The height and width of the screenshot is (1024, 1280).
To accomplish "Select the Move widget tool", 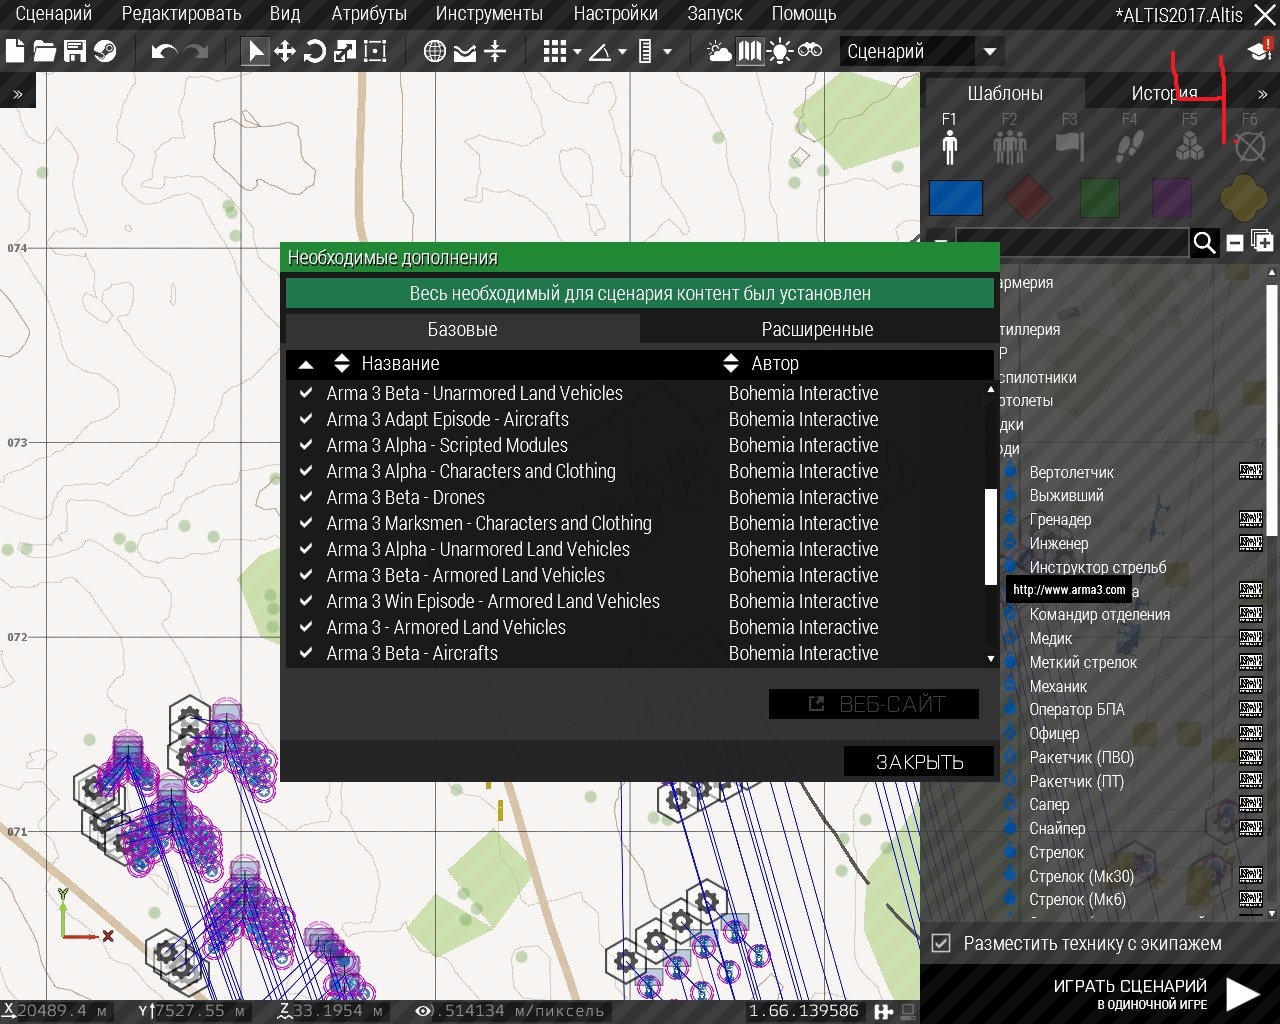I will (x=285, y=51).
